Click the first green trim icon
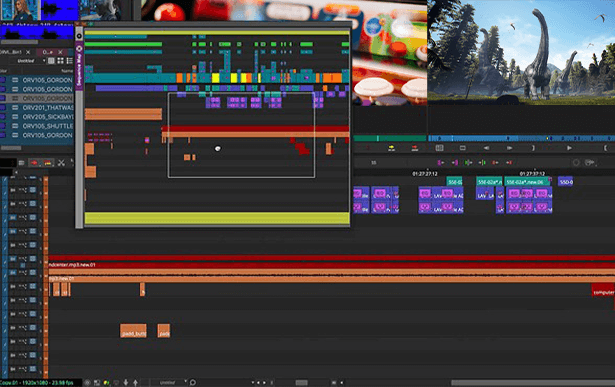Viewport: 615px width, 387px height. (468, 162)
